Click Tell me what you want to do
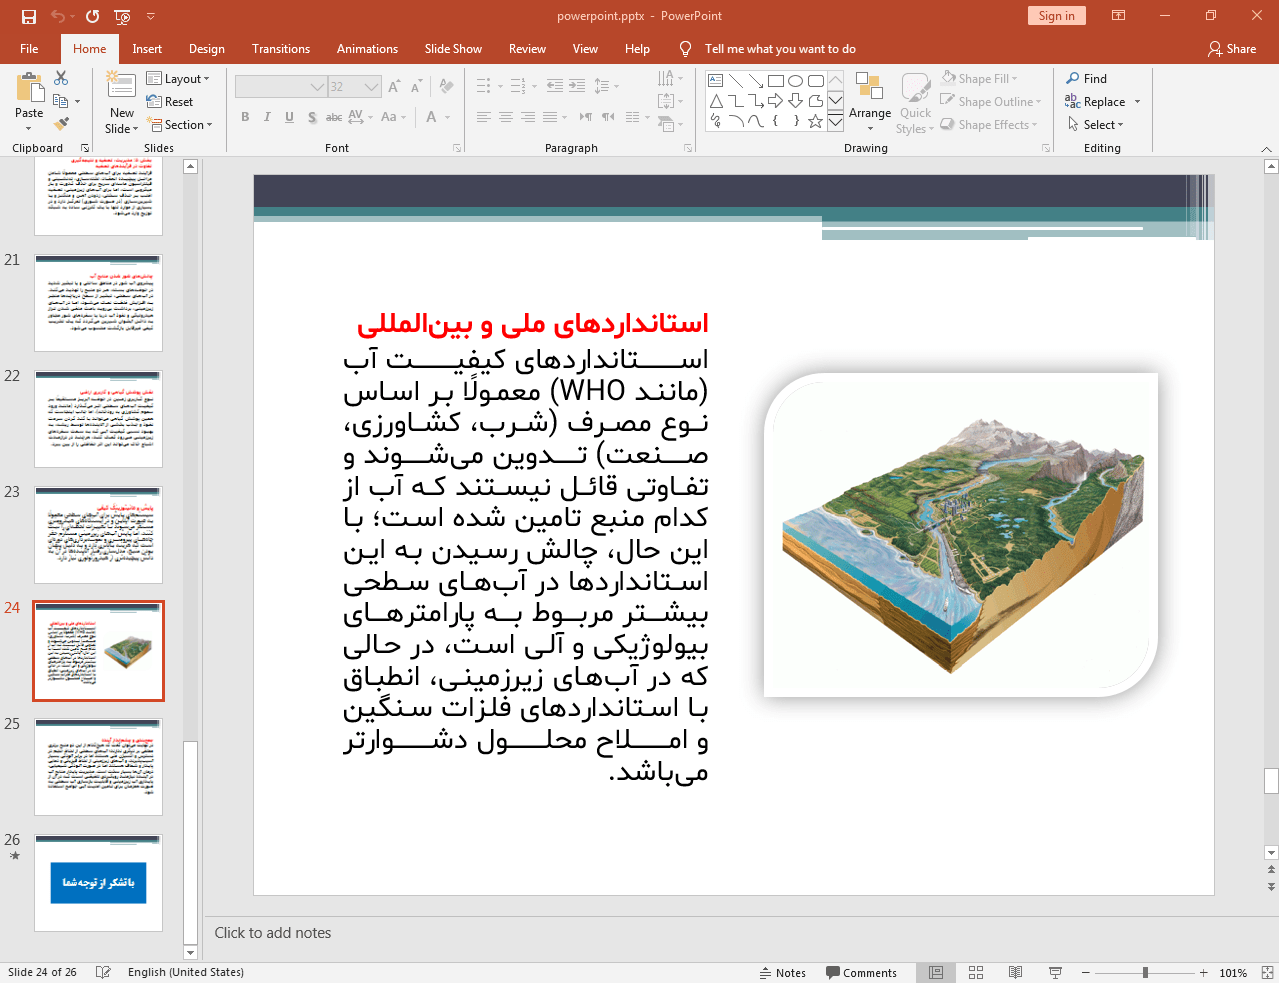 click(780, 49)
